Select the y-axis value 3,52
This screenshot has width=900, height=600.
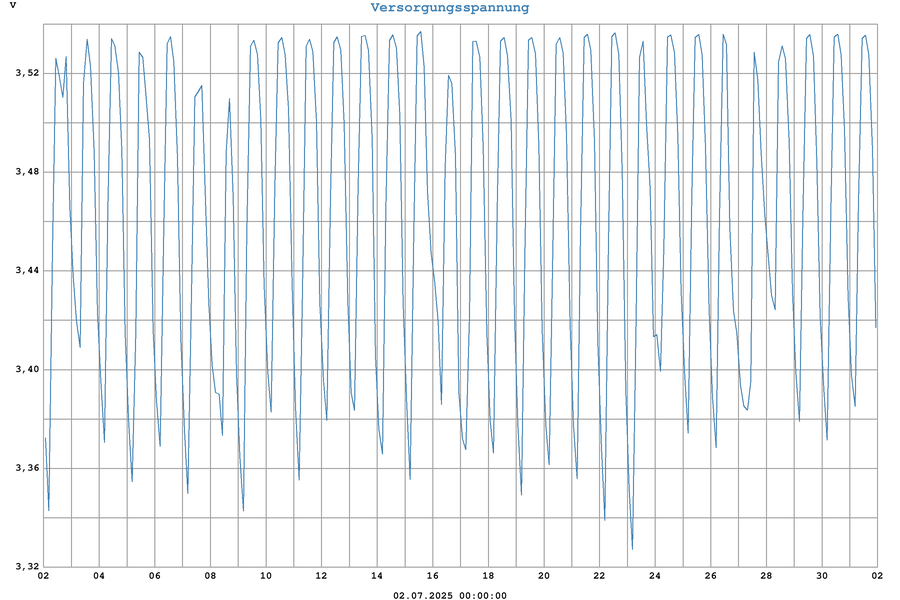click(x=27, y=73)
